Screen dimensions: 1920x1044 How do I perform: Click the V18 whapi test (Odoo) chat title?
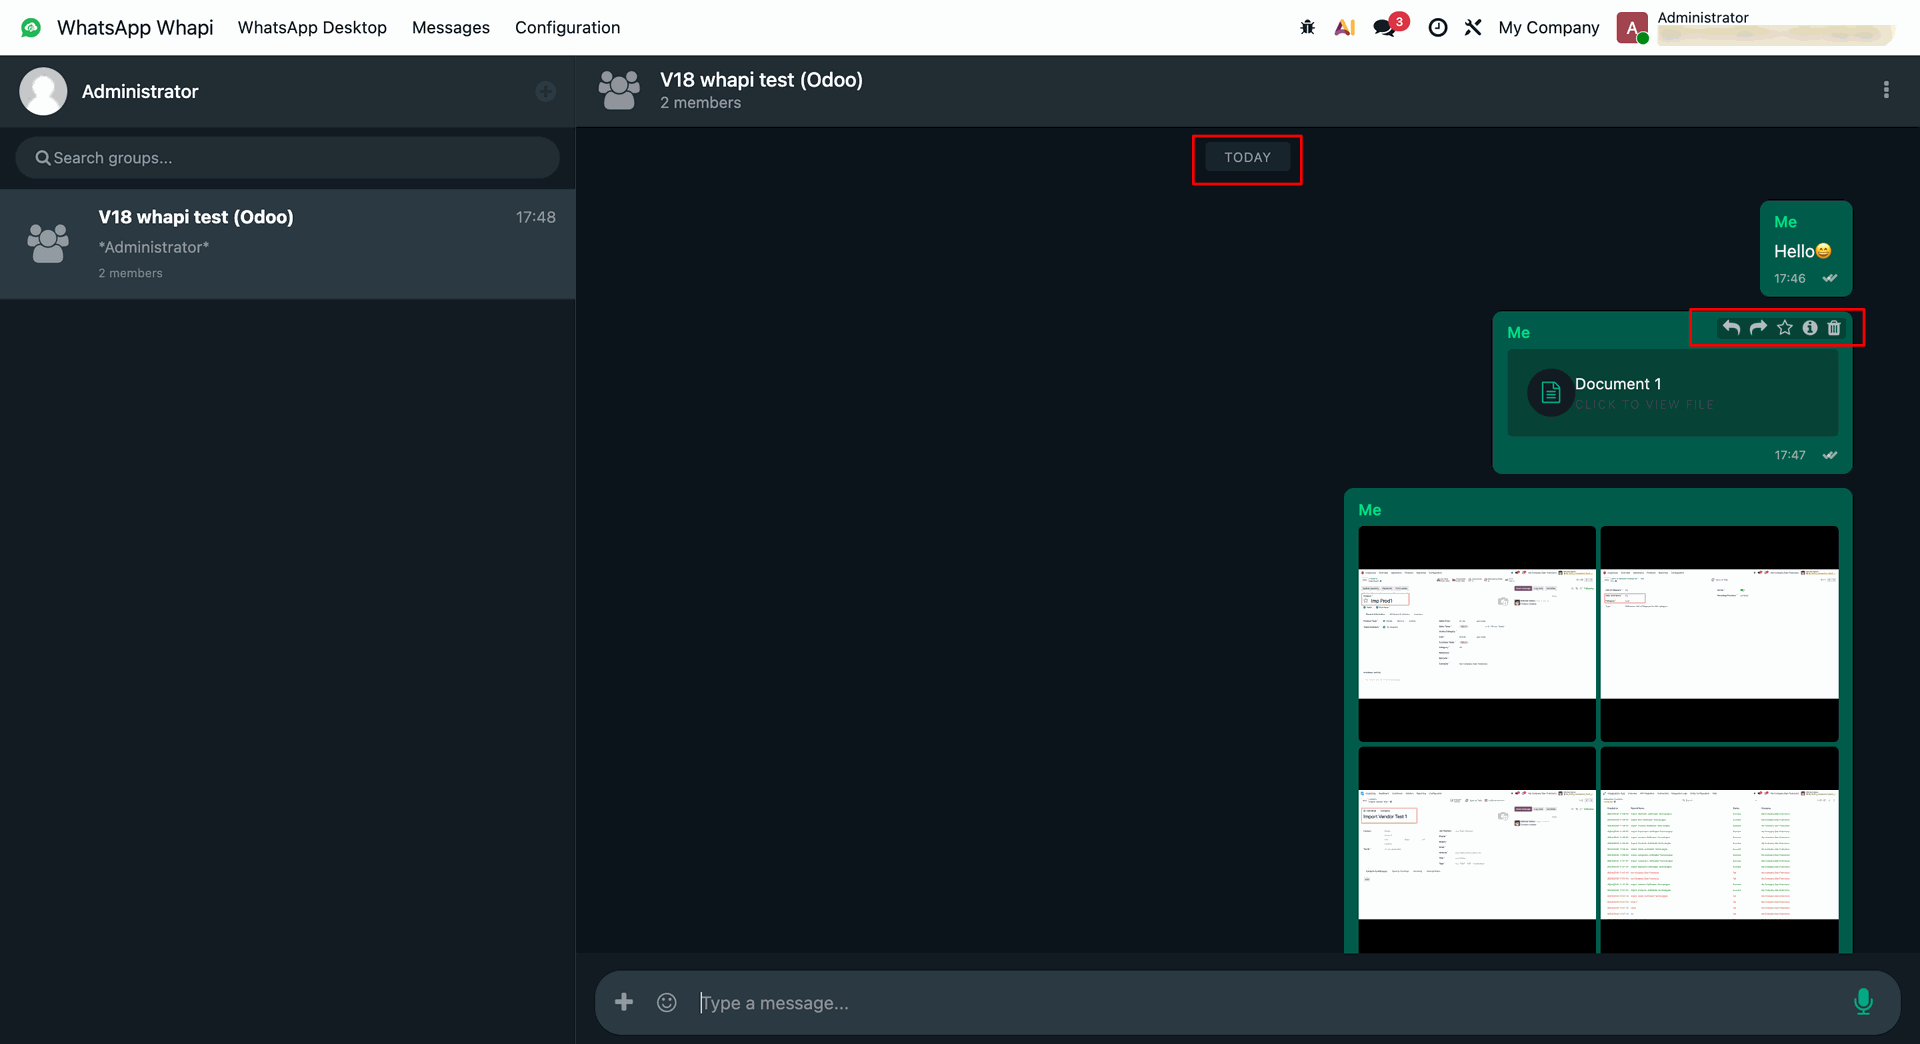[x=761, y=80]
